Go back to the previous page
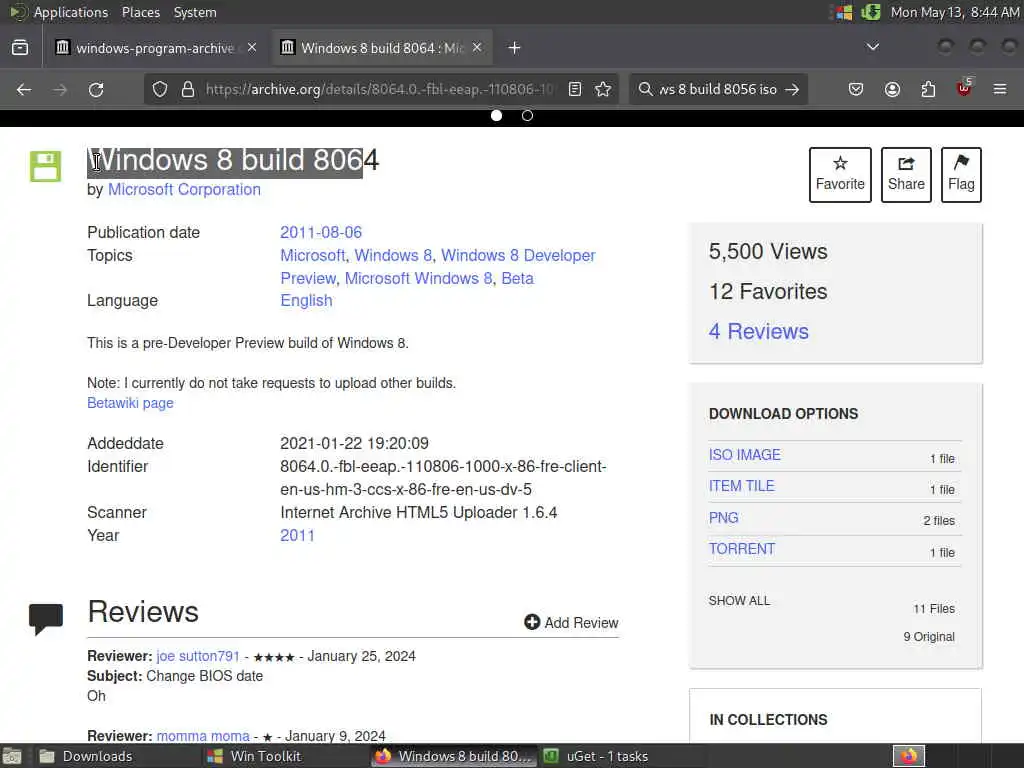Screen dimensions: 1024x768 coord(24,89)
